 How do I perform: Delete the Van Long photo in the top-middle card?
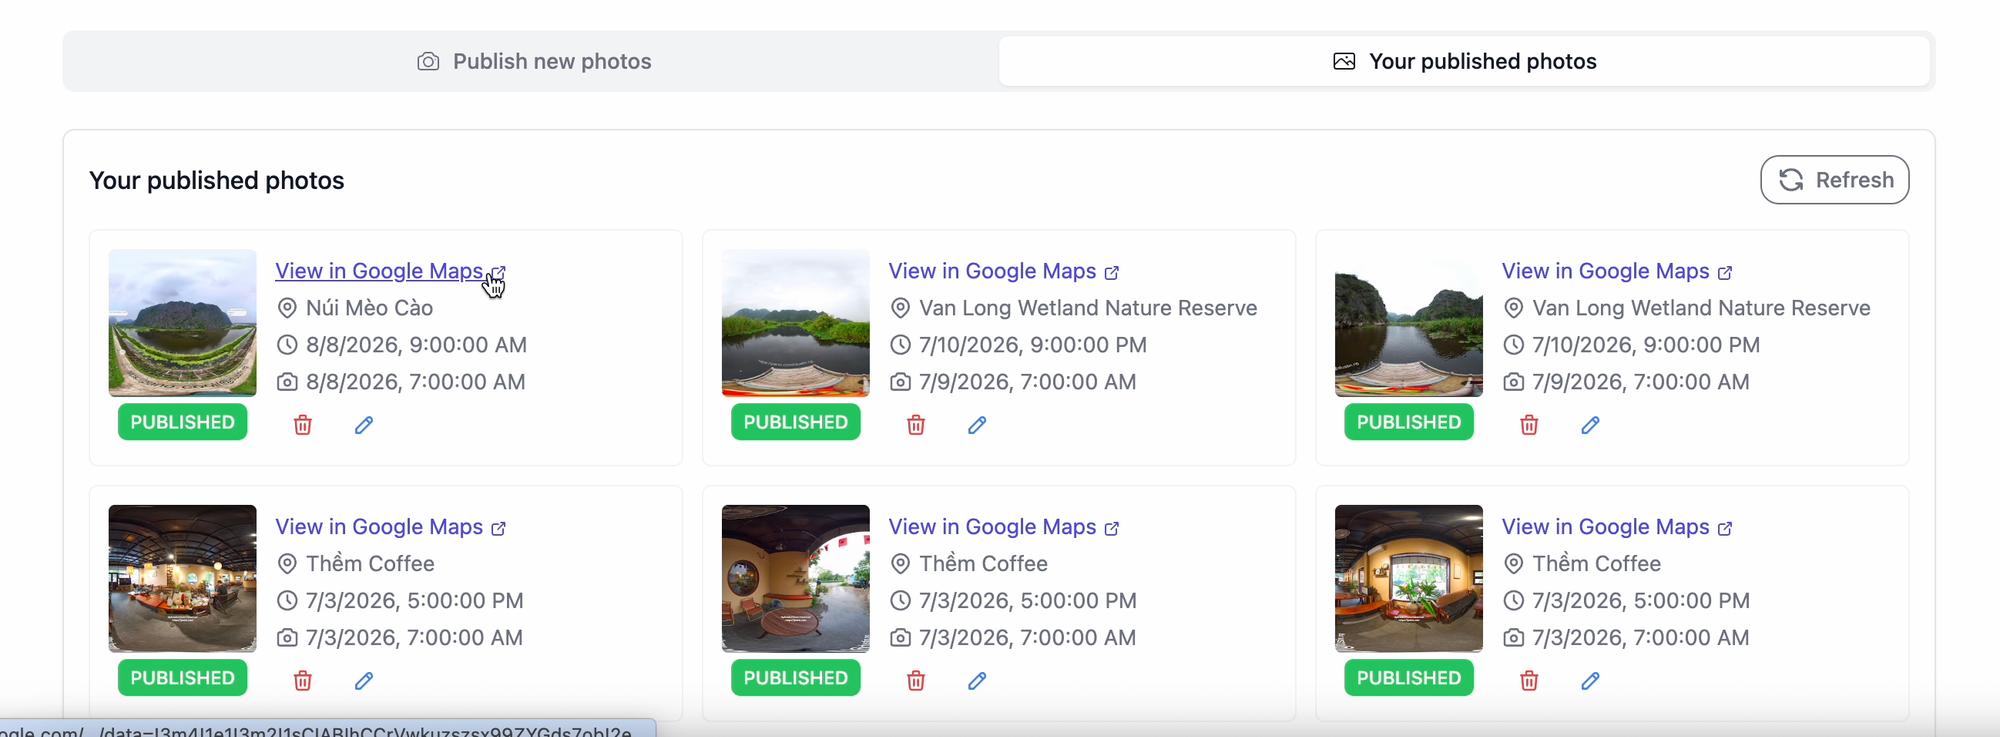(x=916, y=425)
